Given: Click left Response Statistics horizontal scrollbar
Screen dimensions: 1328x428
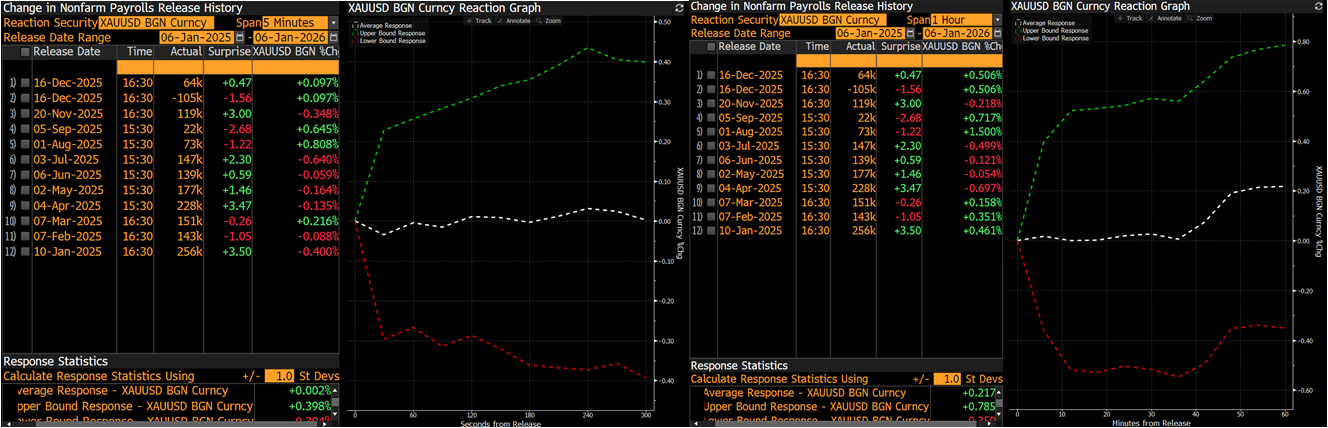Looking at the screenshot, I should click(150, 423).
